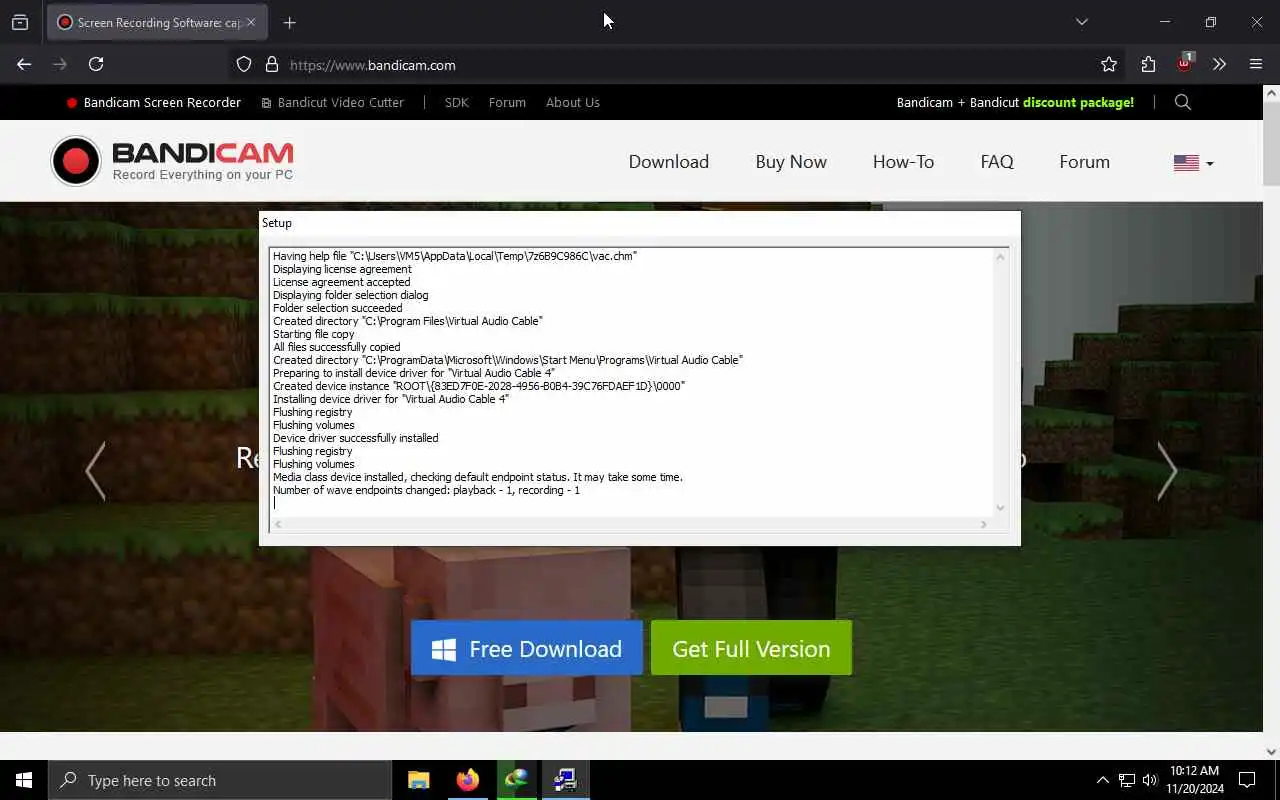Open the network tray icon
The image size is (1280, 800).
pyautogui.click(x=1127, y=780)
